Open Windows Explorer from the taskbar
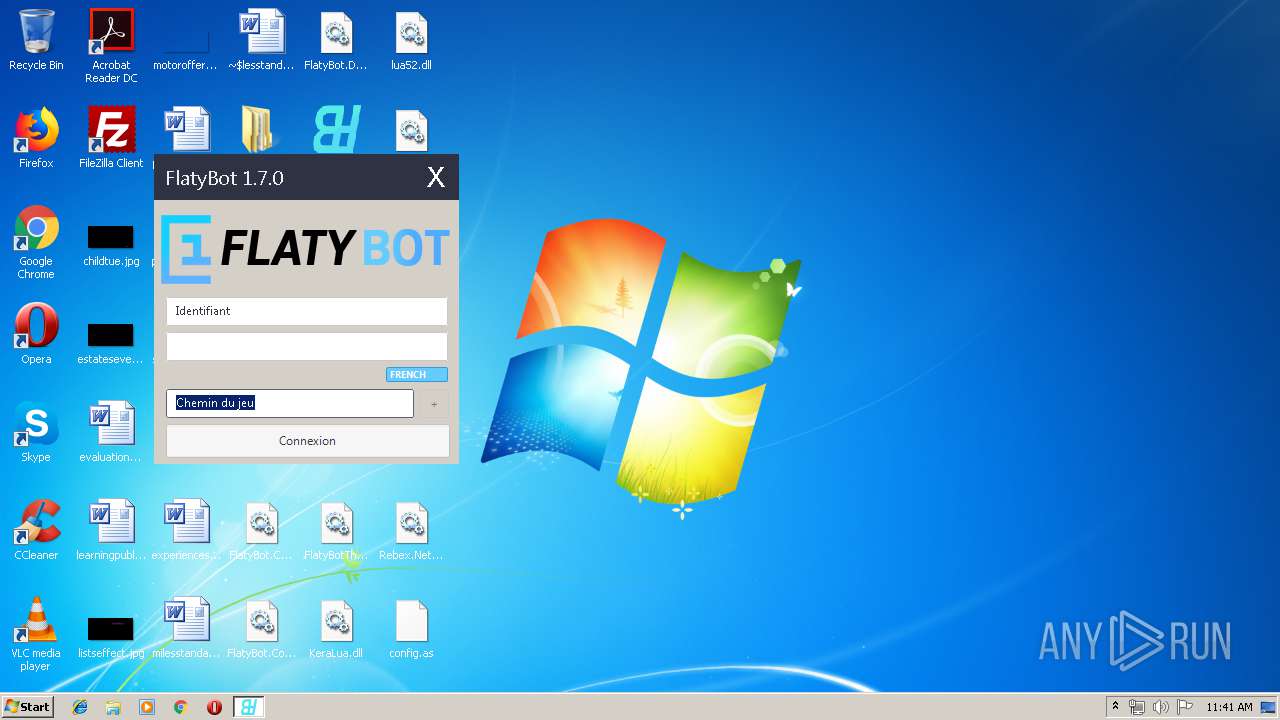 [x=113, y=707]
